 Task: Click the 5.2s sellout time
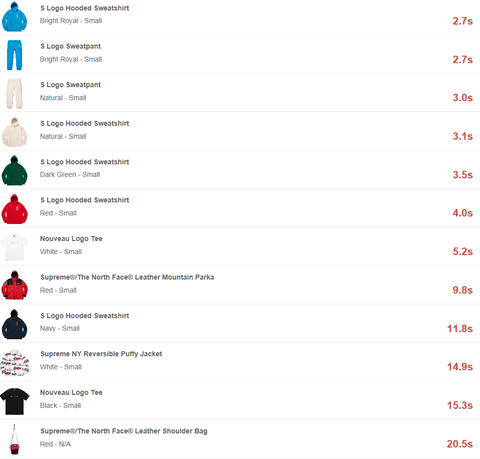(x=462, y=251)
